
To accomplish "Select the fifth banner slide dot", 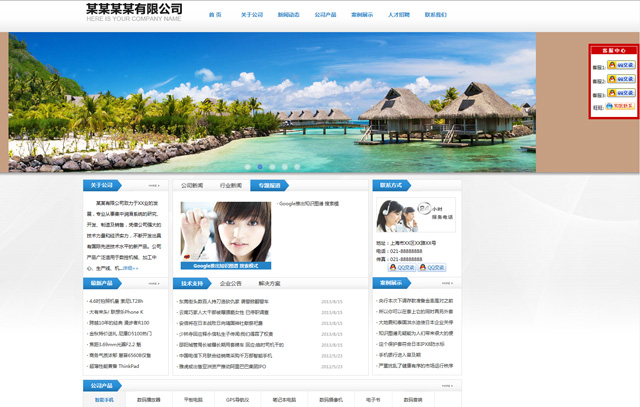I will click(297, 167).
